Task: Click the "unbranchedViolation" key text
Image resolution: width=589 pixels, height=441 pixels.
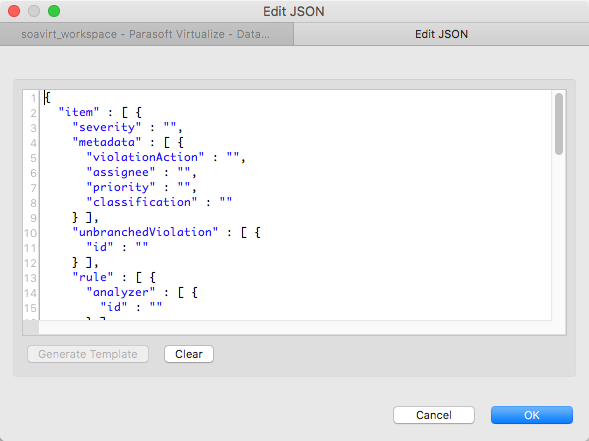Action: pos(145,232)
